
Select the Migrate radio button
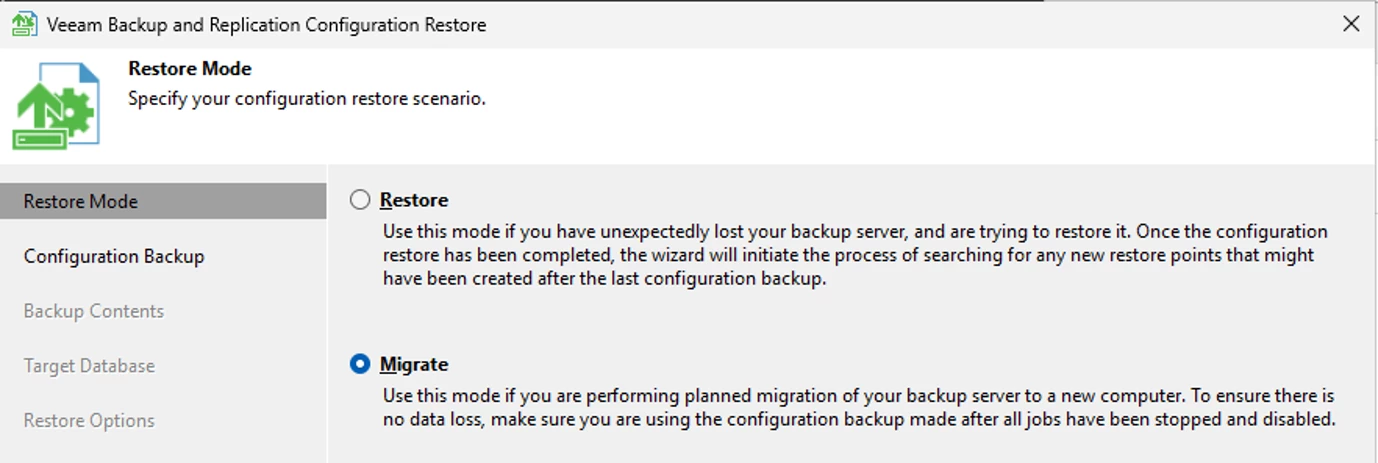[360, 365]
